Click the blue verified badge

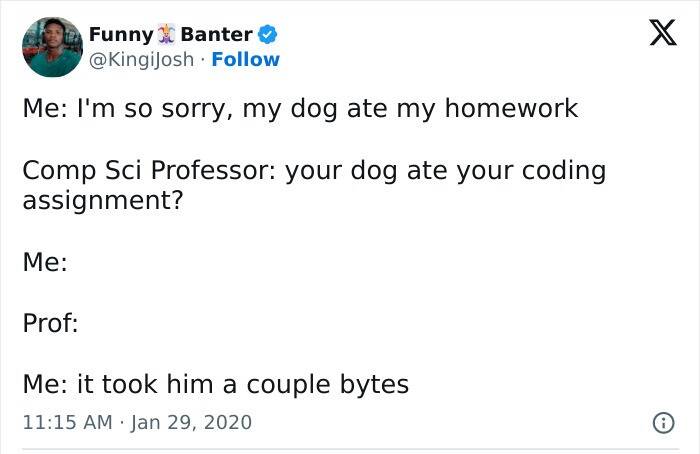pyautogui.click(x=268, y=35)
